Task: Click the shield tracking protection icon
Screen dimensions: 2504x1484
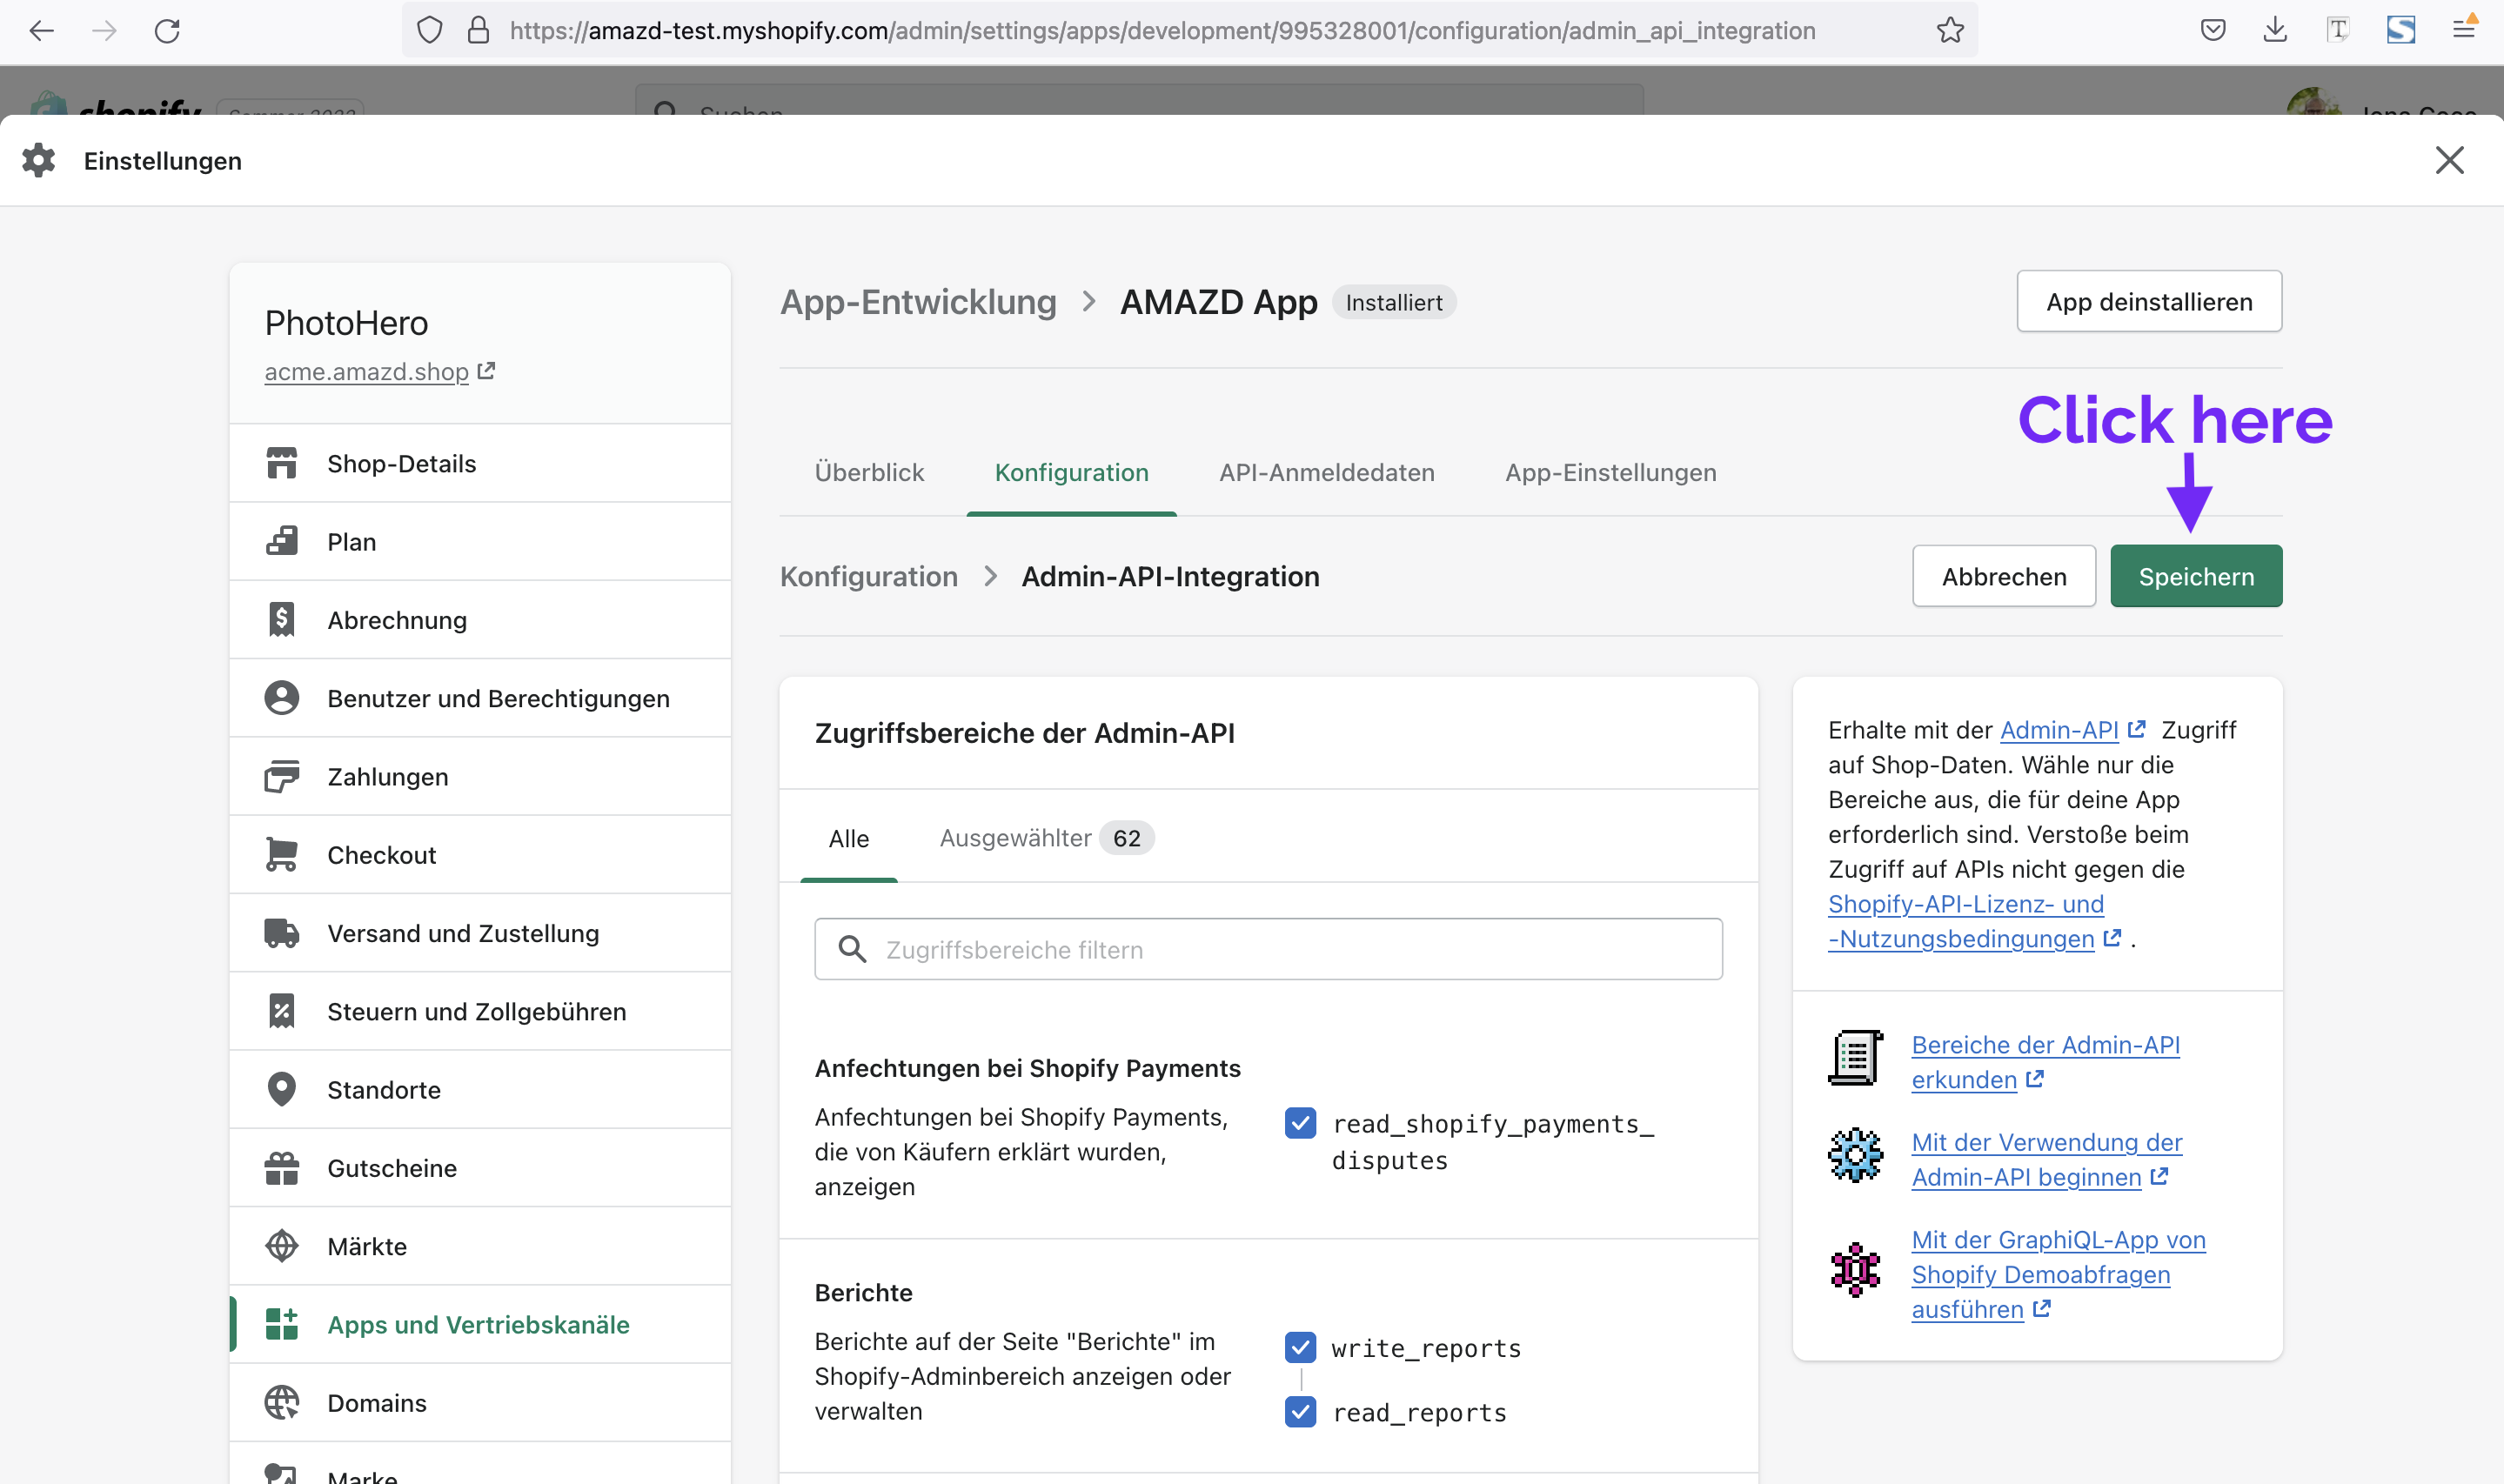Action: [429, 31]
